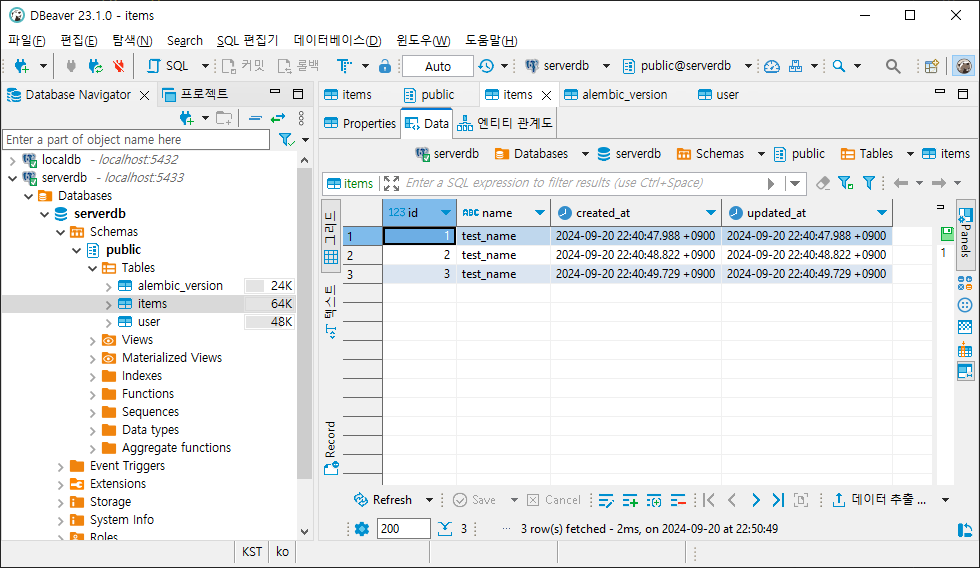Viewport: 980px width, 568px height.
Task: Click the 200 fetch size field
Action: click(403, 529)
